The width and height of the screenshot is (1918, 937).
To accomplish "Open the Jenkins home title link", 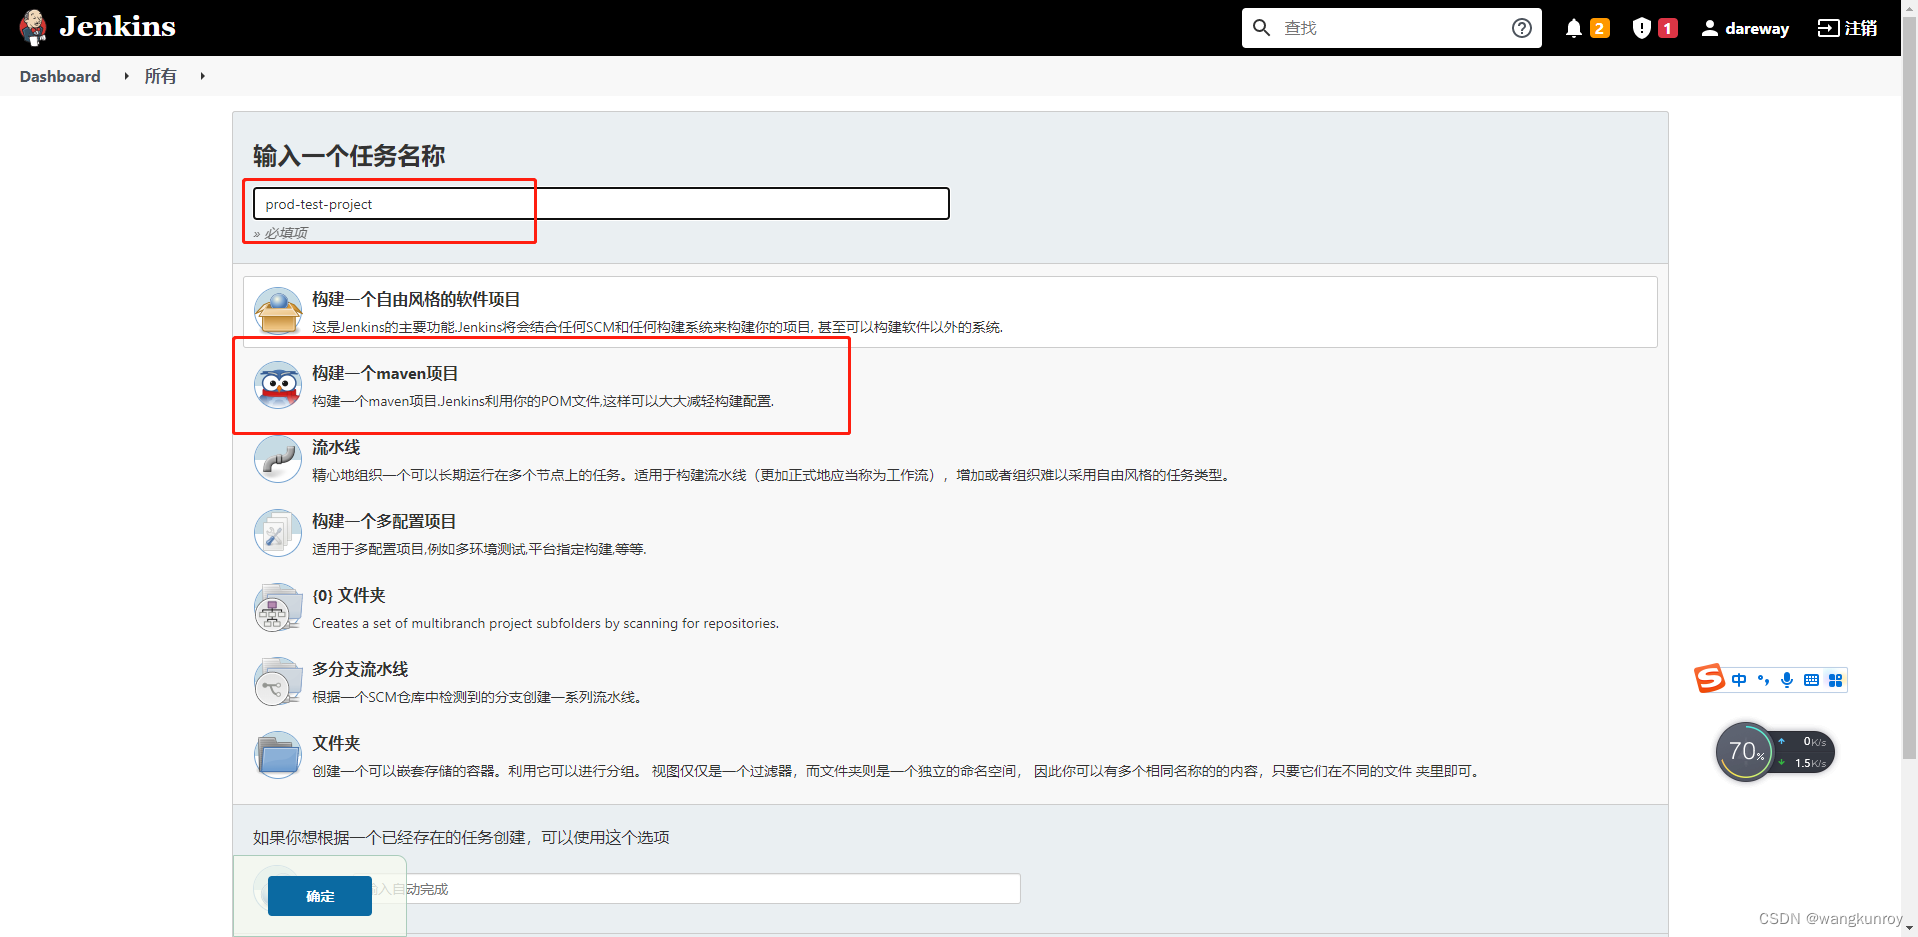I will coord(117,26).
